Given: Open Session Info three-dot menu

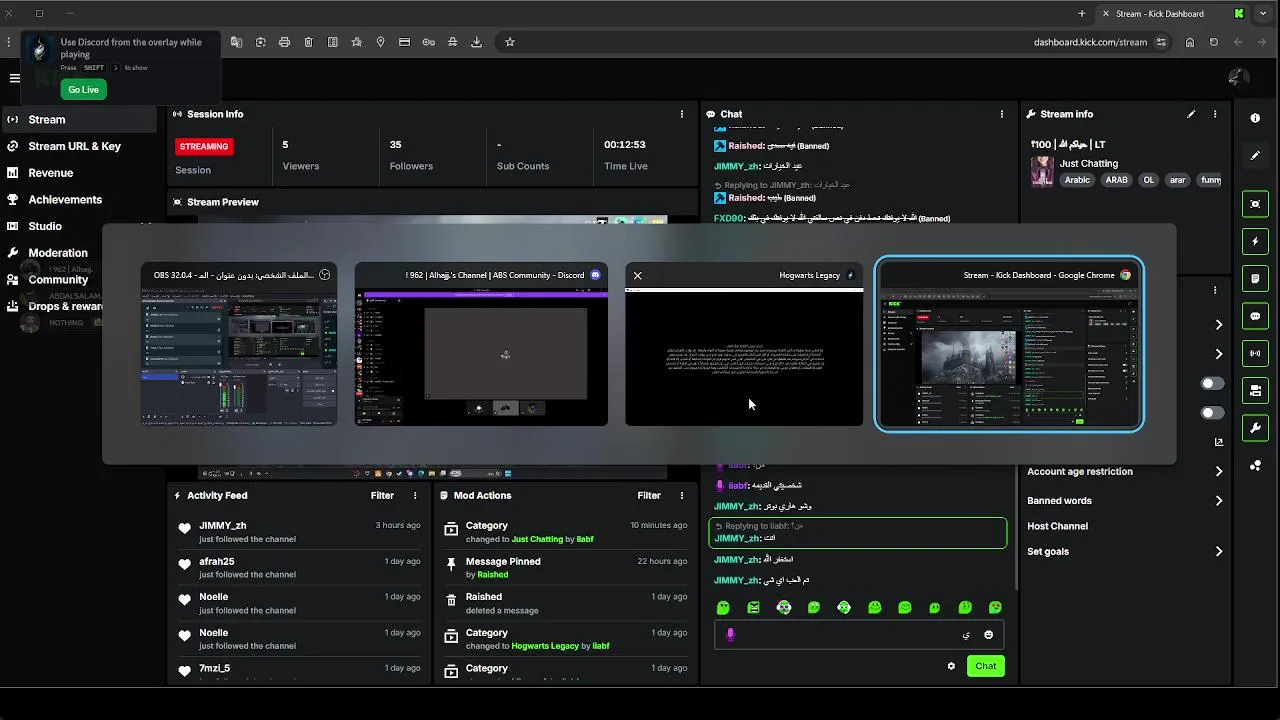Looking at the screenshot, I should [x=682, y=114].
